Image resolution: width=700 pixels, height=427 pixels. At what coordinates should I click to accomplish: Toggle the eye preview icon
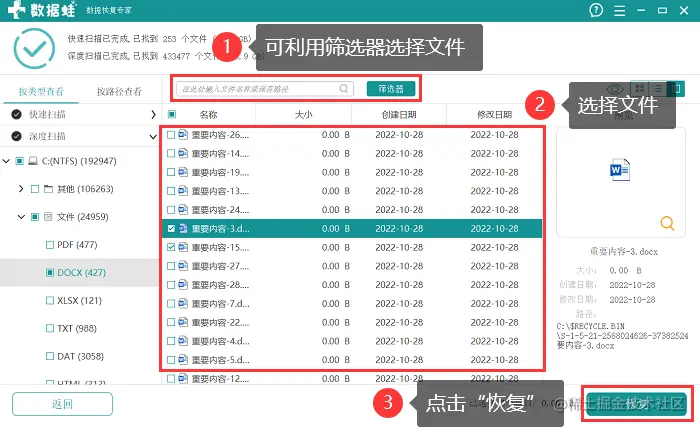point(615,89)
